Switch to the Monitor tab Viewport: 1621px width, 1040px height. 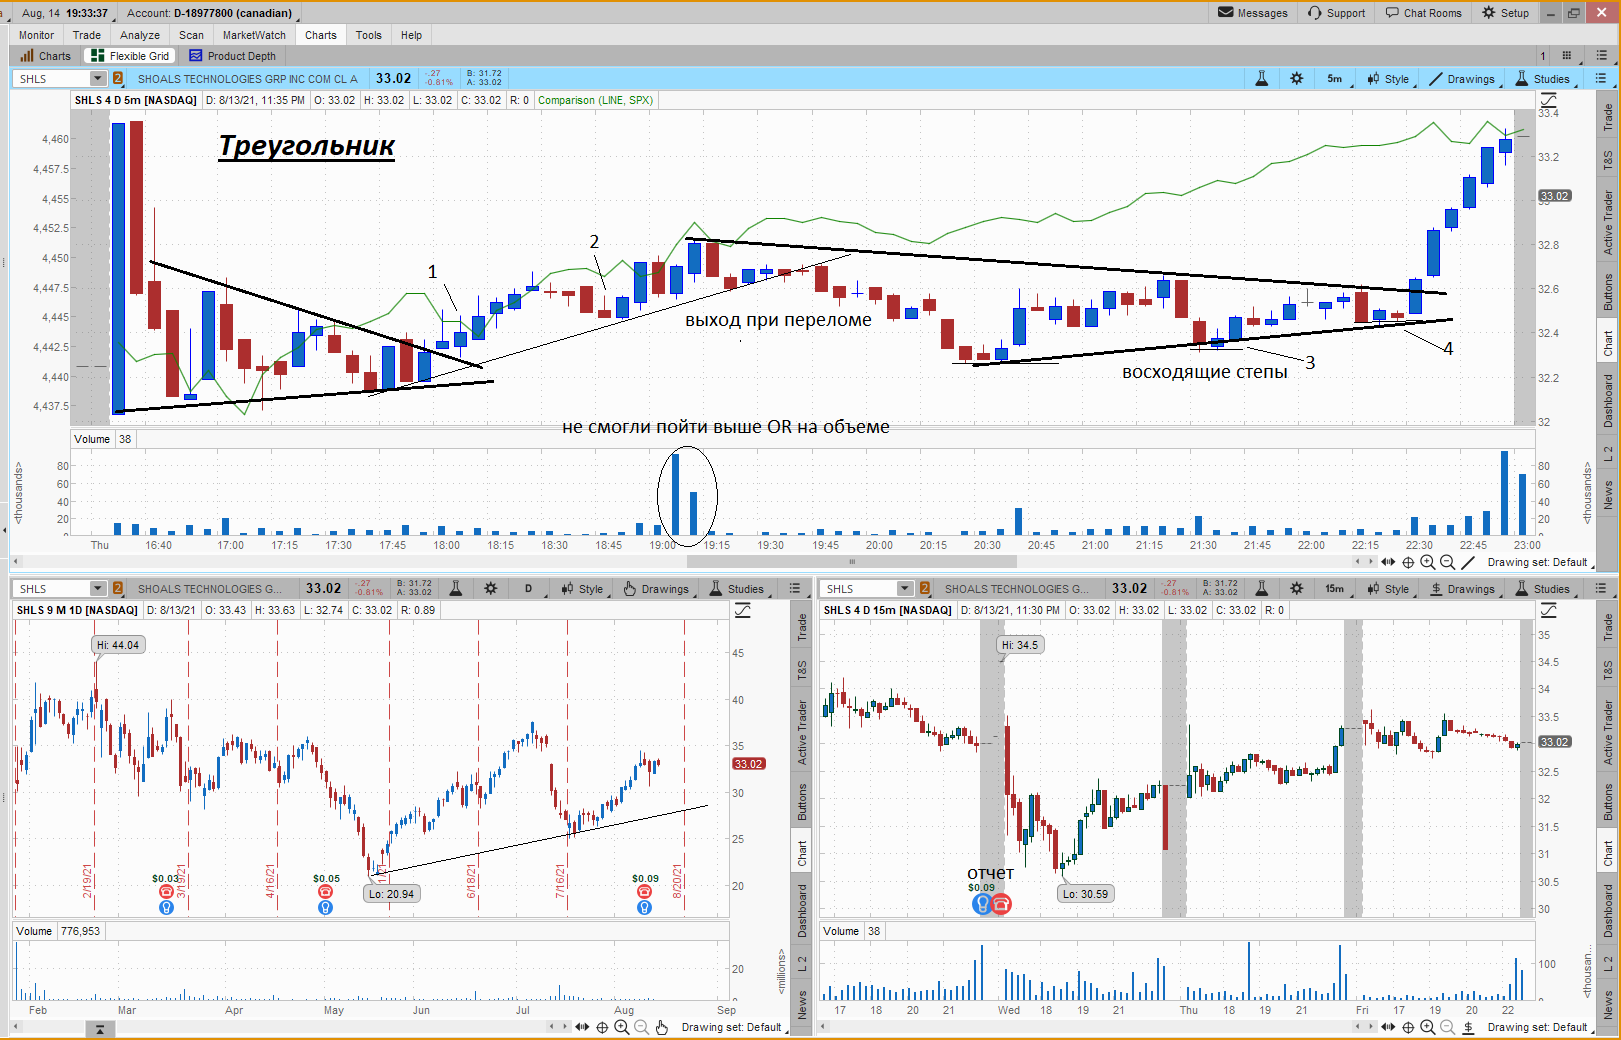36,35
